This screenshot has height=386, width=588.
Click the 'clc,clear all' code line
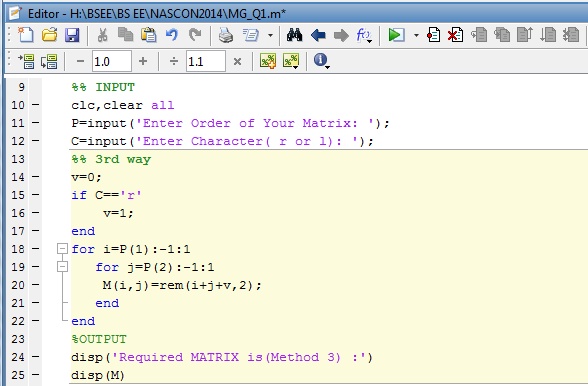coord(123,105)
